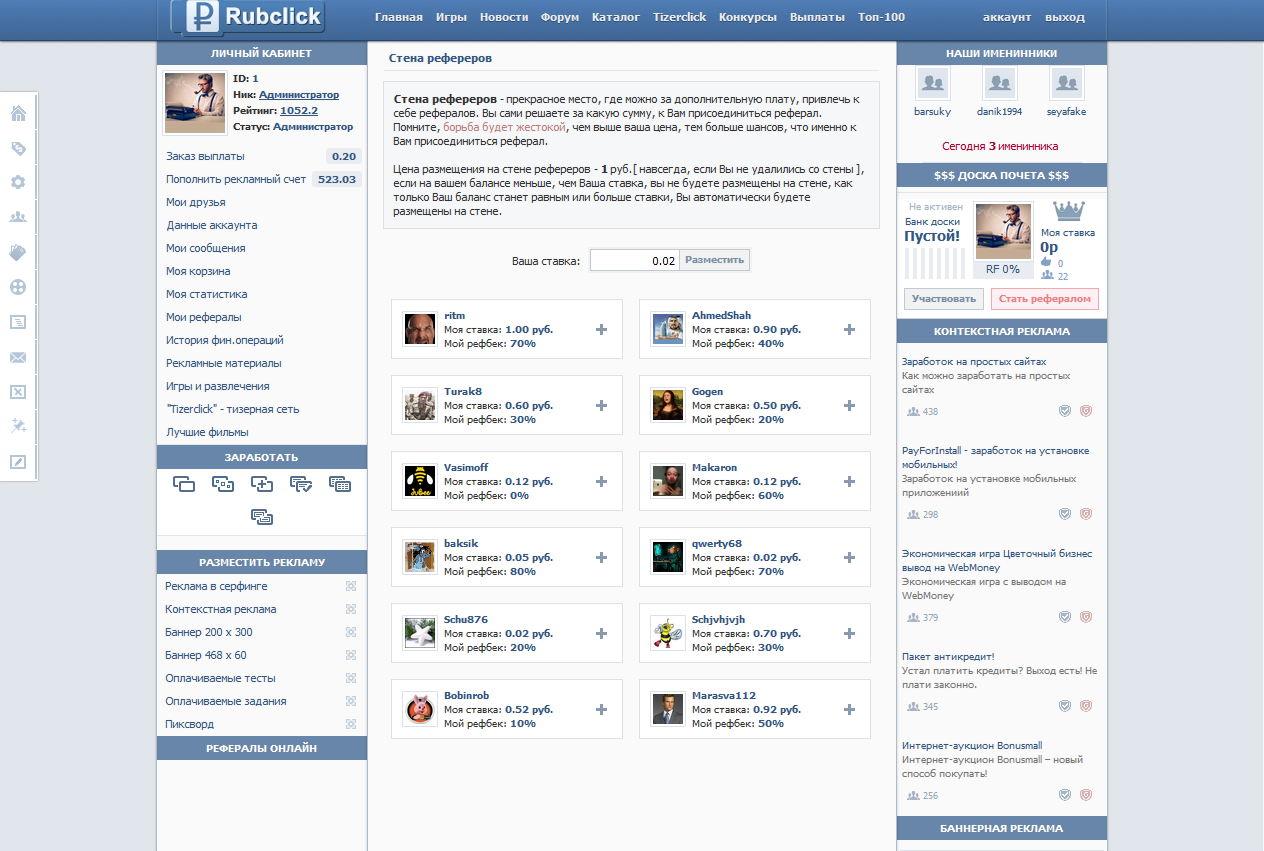Click the red shield icon on PayForInstall ad
The width and height of the screenshot is (1264, 851).
click(1086, 514)
